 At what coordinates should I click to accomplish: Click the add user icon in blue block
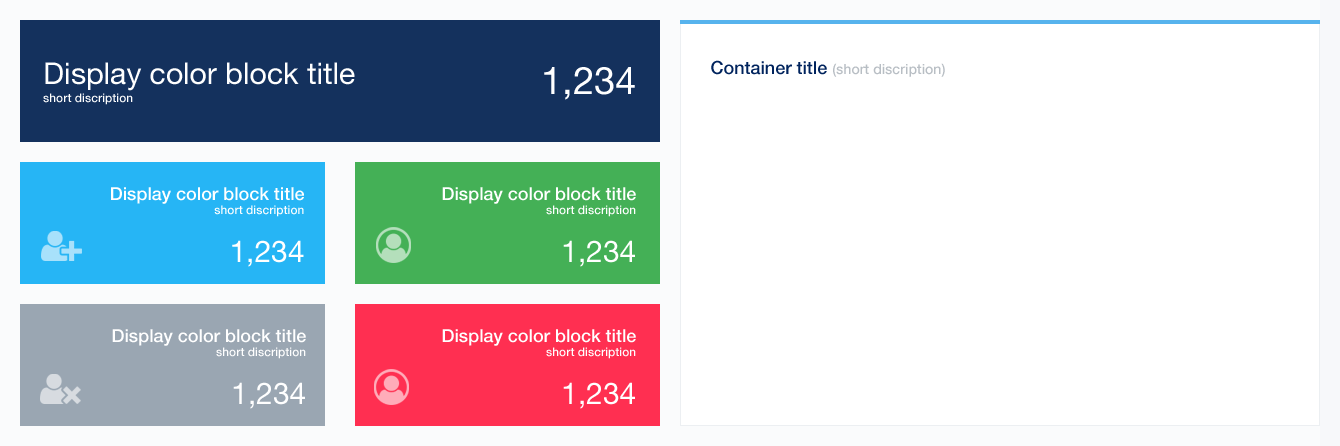[x=61, y=246]
